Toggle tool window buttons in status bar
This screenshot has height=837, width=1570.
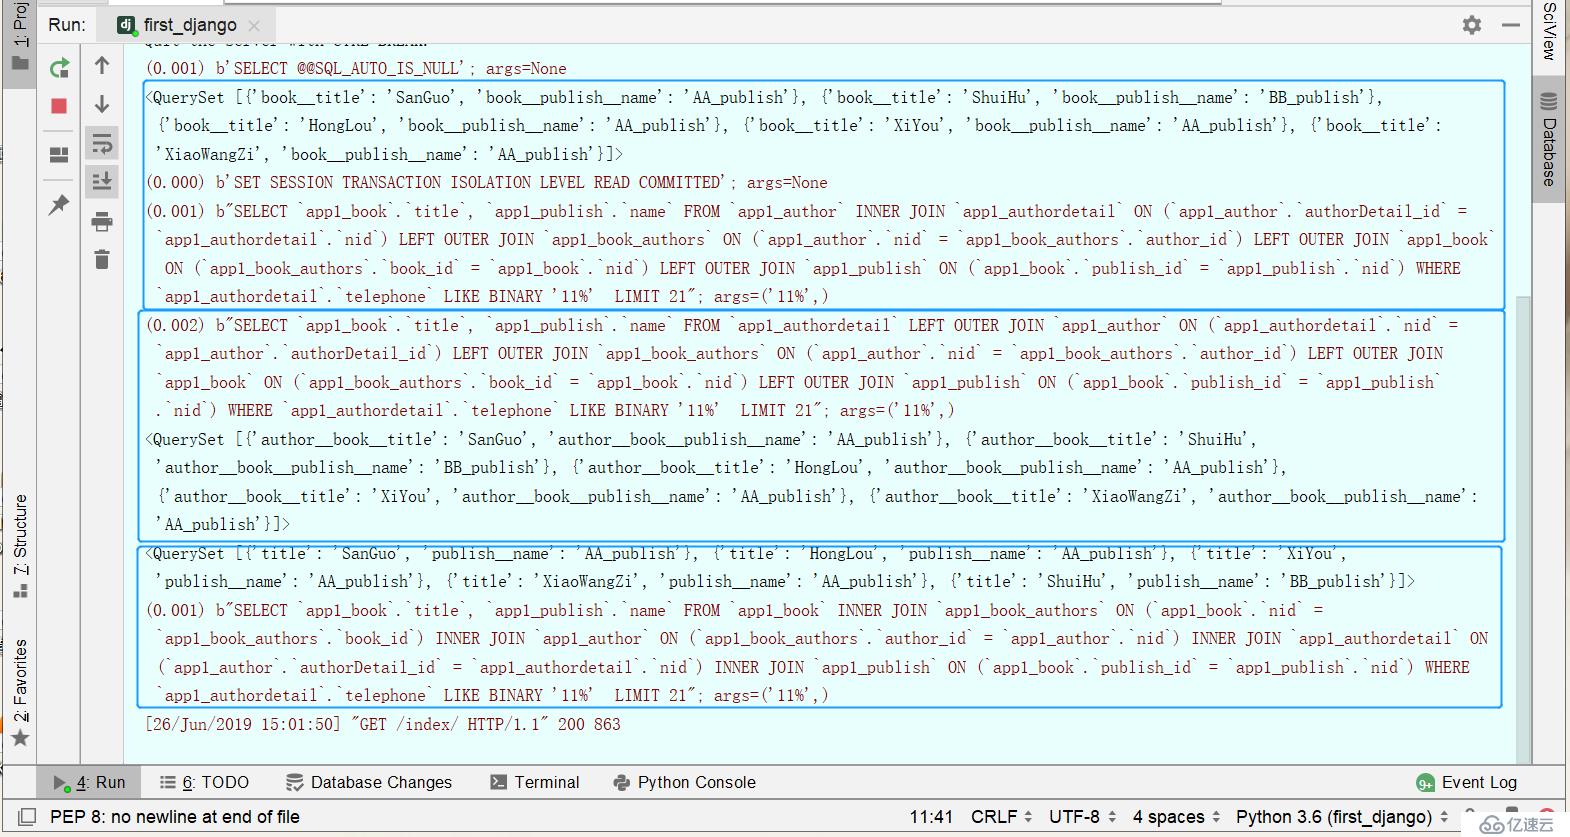[x=27, y=817]
